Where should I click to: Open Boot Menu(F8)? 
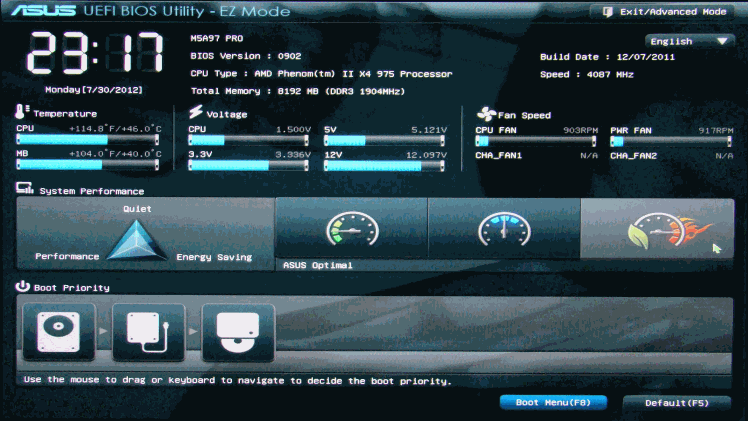tap(553, 402)
